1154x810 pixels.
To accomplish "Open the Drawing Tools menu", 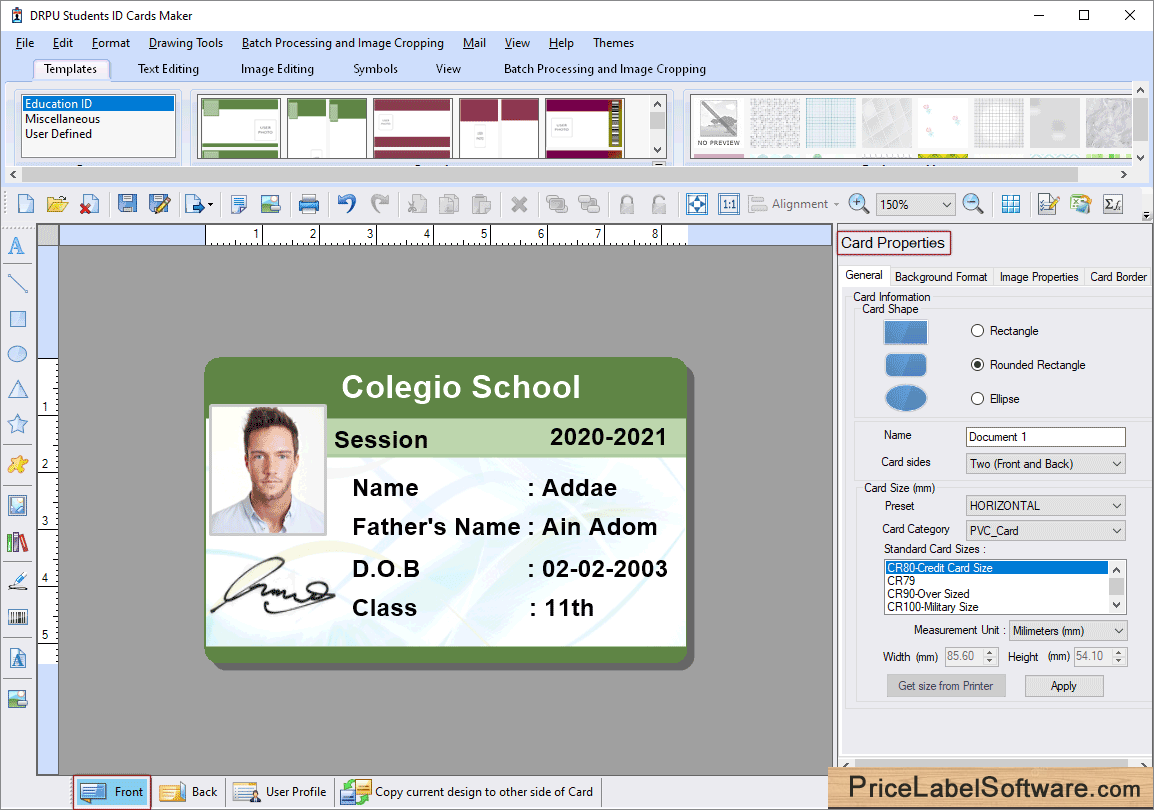I will click(x=186, y=43).
